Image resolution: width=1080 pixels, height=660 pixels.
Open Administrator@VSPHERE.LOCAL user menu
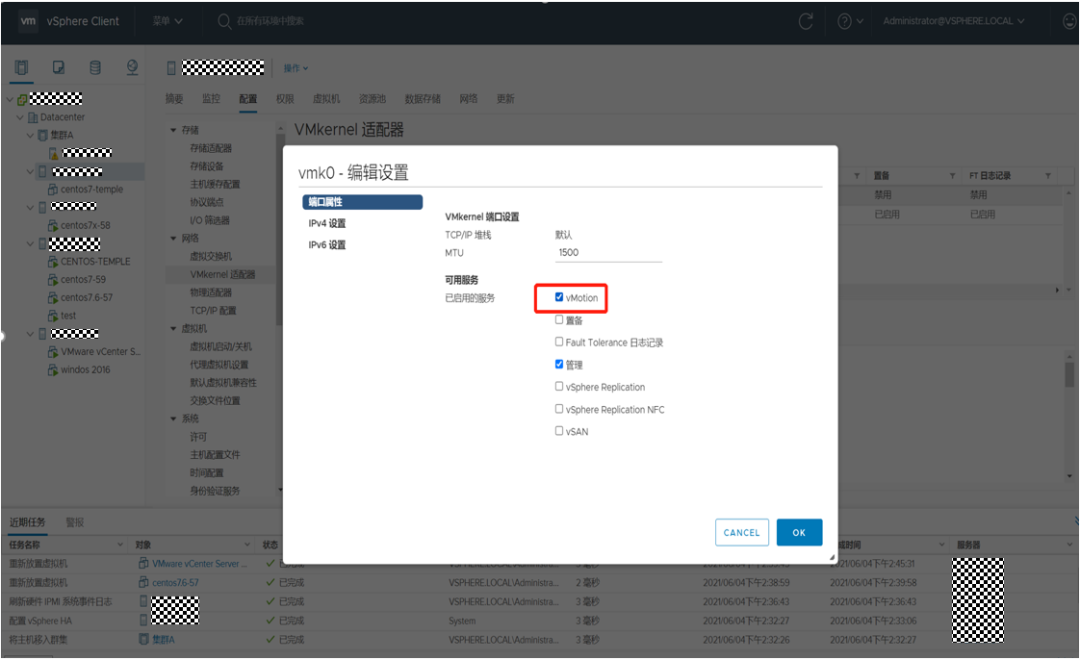pyautogui.click(x=954, y=21)
